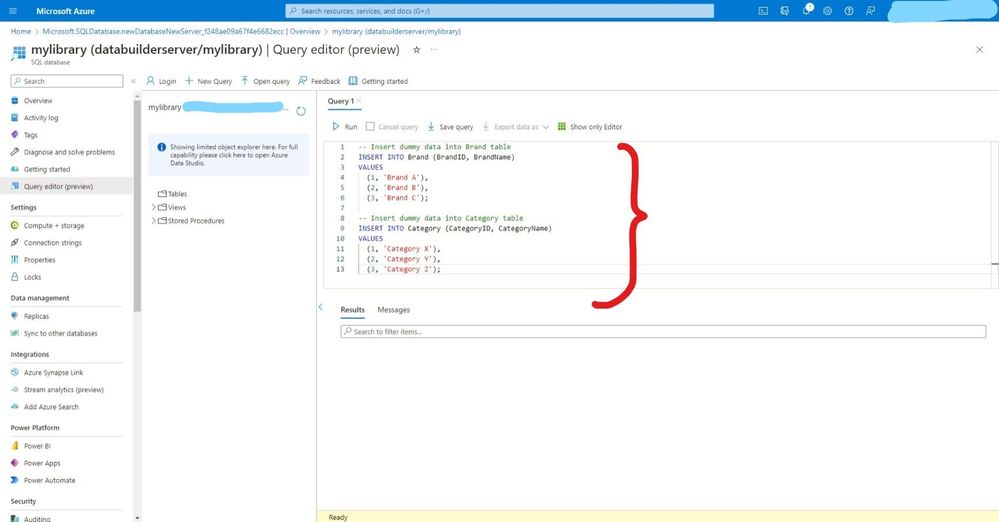Click Open query in the toolbar
Image resolution: width=999 pixels, height=522 pixels.
[265, 81]
